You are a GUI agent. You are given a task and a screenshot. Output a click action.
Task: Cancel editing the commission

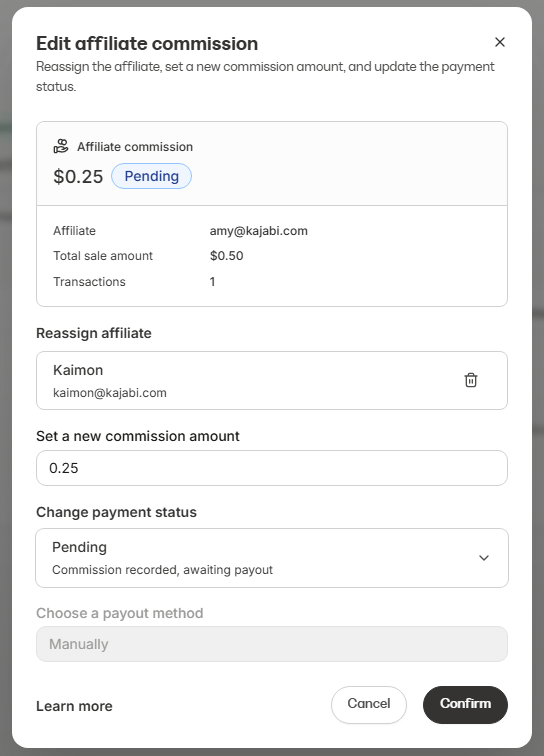tap(369, 704)
